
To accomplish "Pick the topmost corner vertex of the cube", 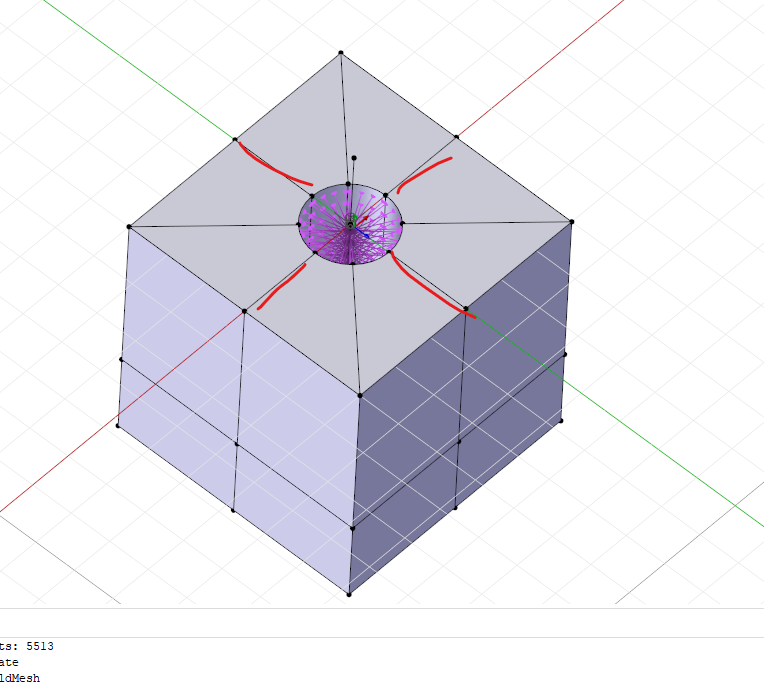I will pos(341,53).
